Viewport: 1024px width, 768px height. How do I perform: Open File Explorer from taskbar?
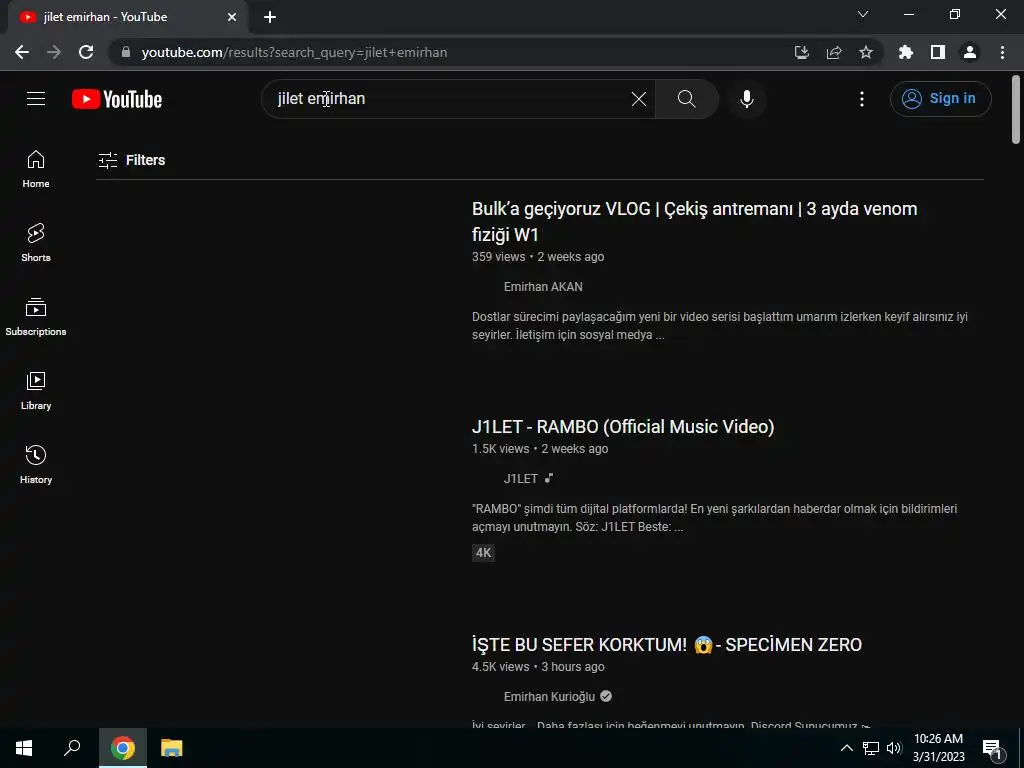coord(172,748)
